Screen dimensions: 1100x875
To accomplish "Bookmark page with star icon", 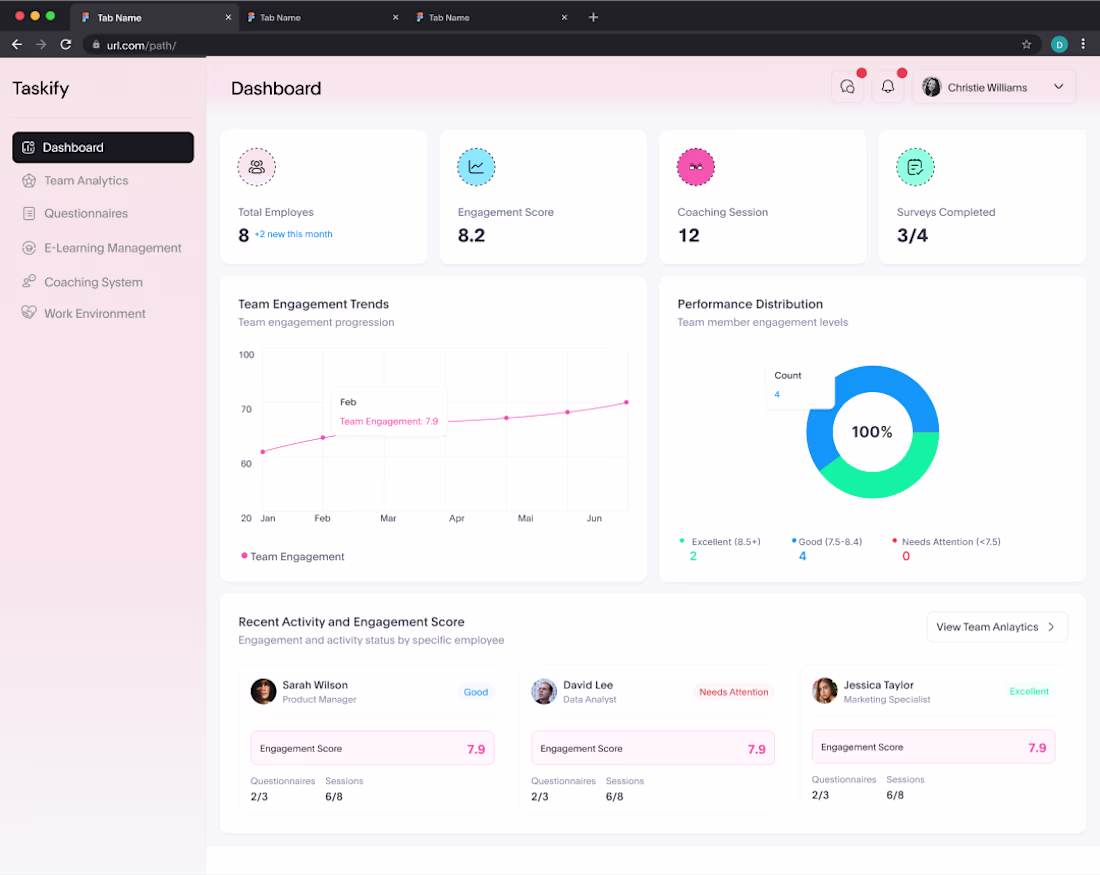I will [1026, 45].
